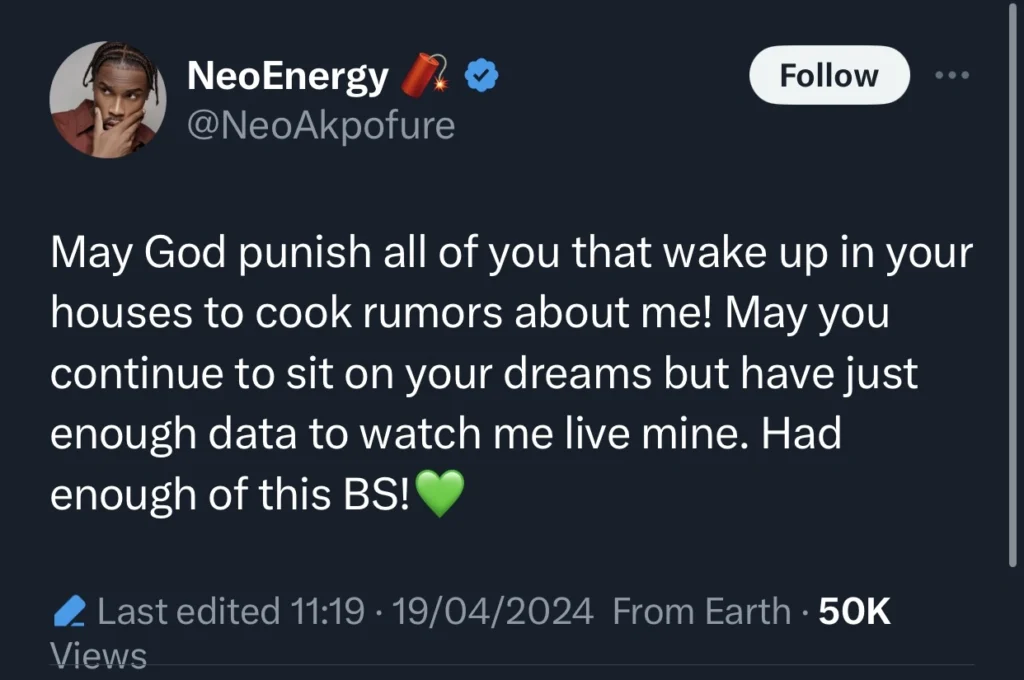Open the more actions menu for this tweet

point(952,73)
